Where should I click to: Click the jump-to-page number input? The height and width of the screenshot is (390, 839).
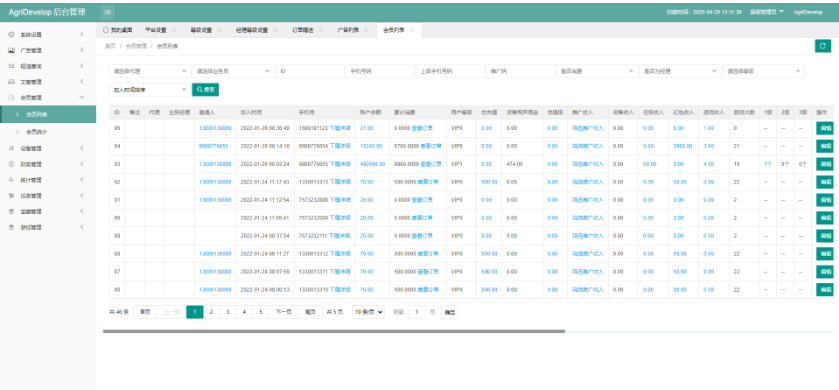[417, 312]
